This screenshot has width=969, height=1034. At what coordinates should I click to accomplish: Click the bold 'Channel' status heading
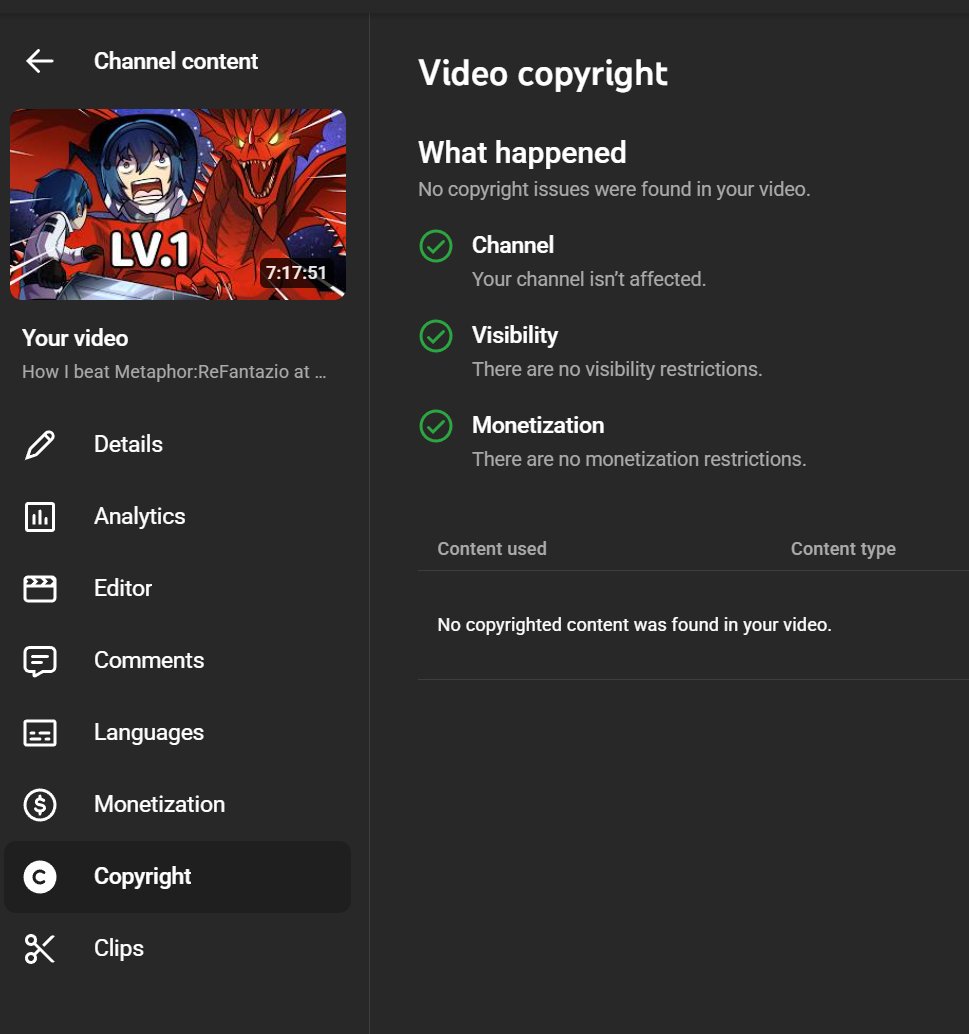pos(513,245)
